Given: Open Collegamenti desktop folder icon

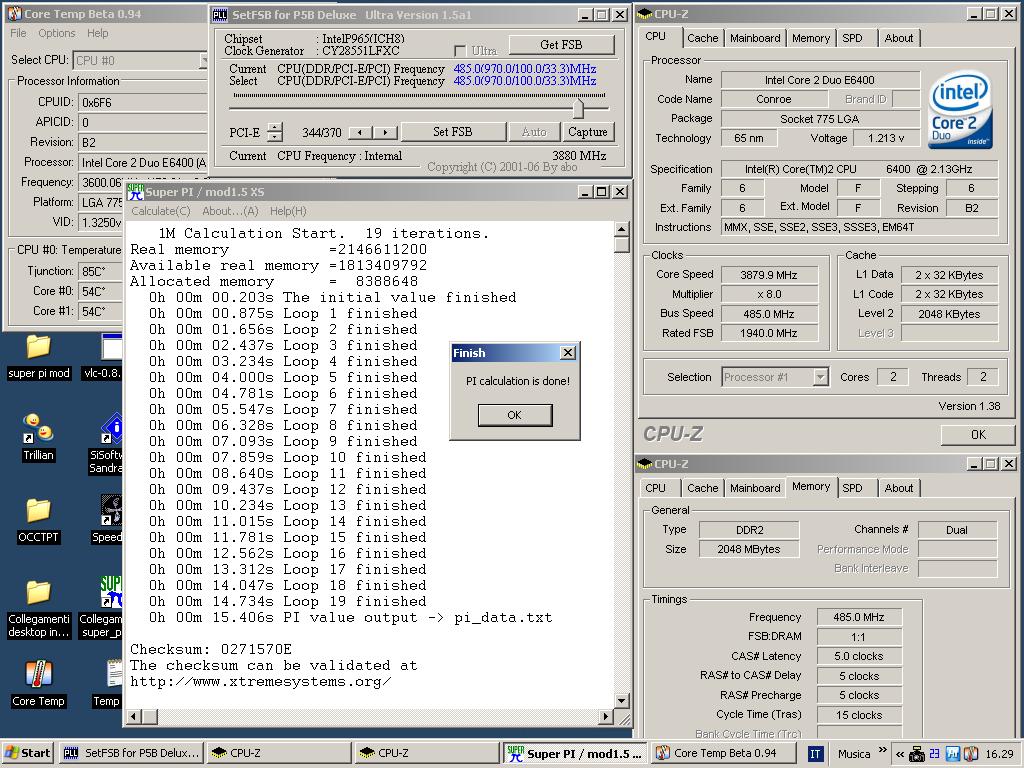Looking at the screenshot, I should coord(39,607).
